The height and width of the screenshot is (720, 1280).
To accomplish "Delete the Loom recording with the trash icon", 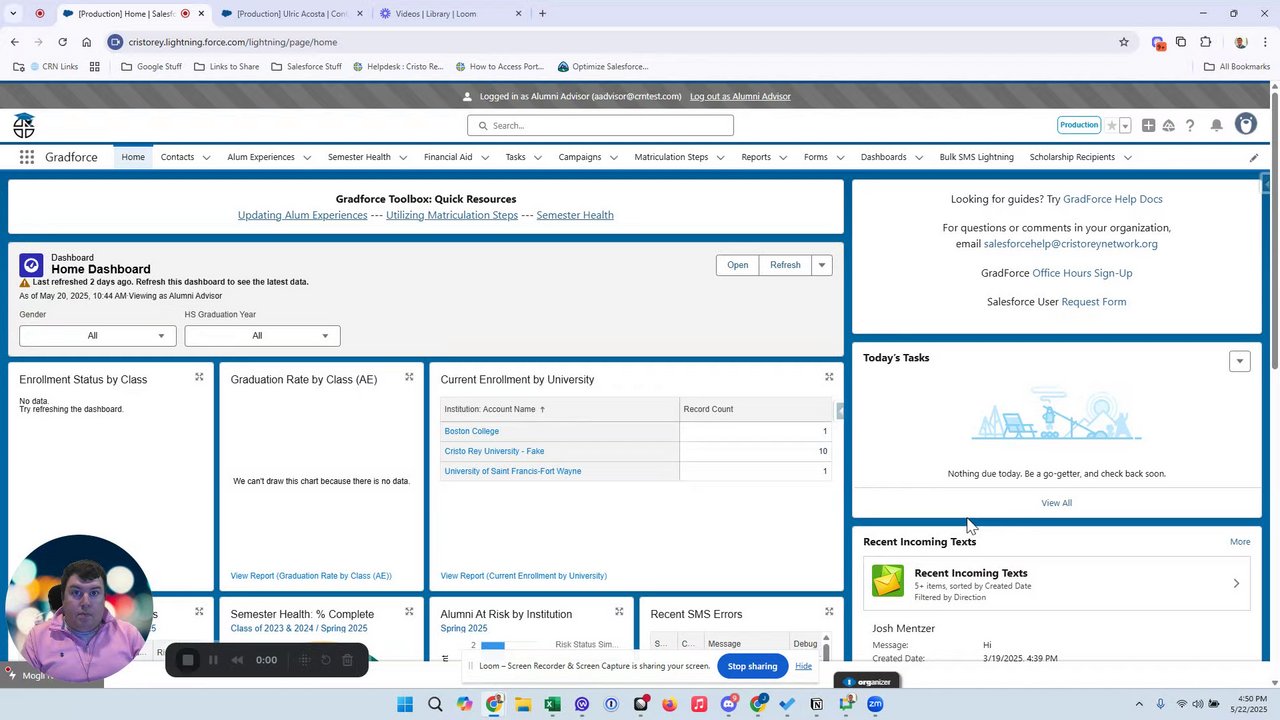I will [348, 660].
